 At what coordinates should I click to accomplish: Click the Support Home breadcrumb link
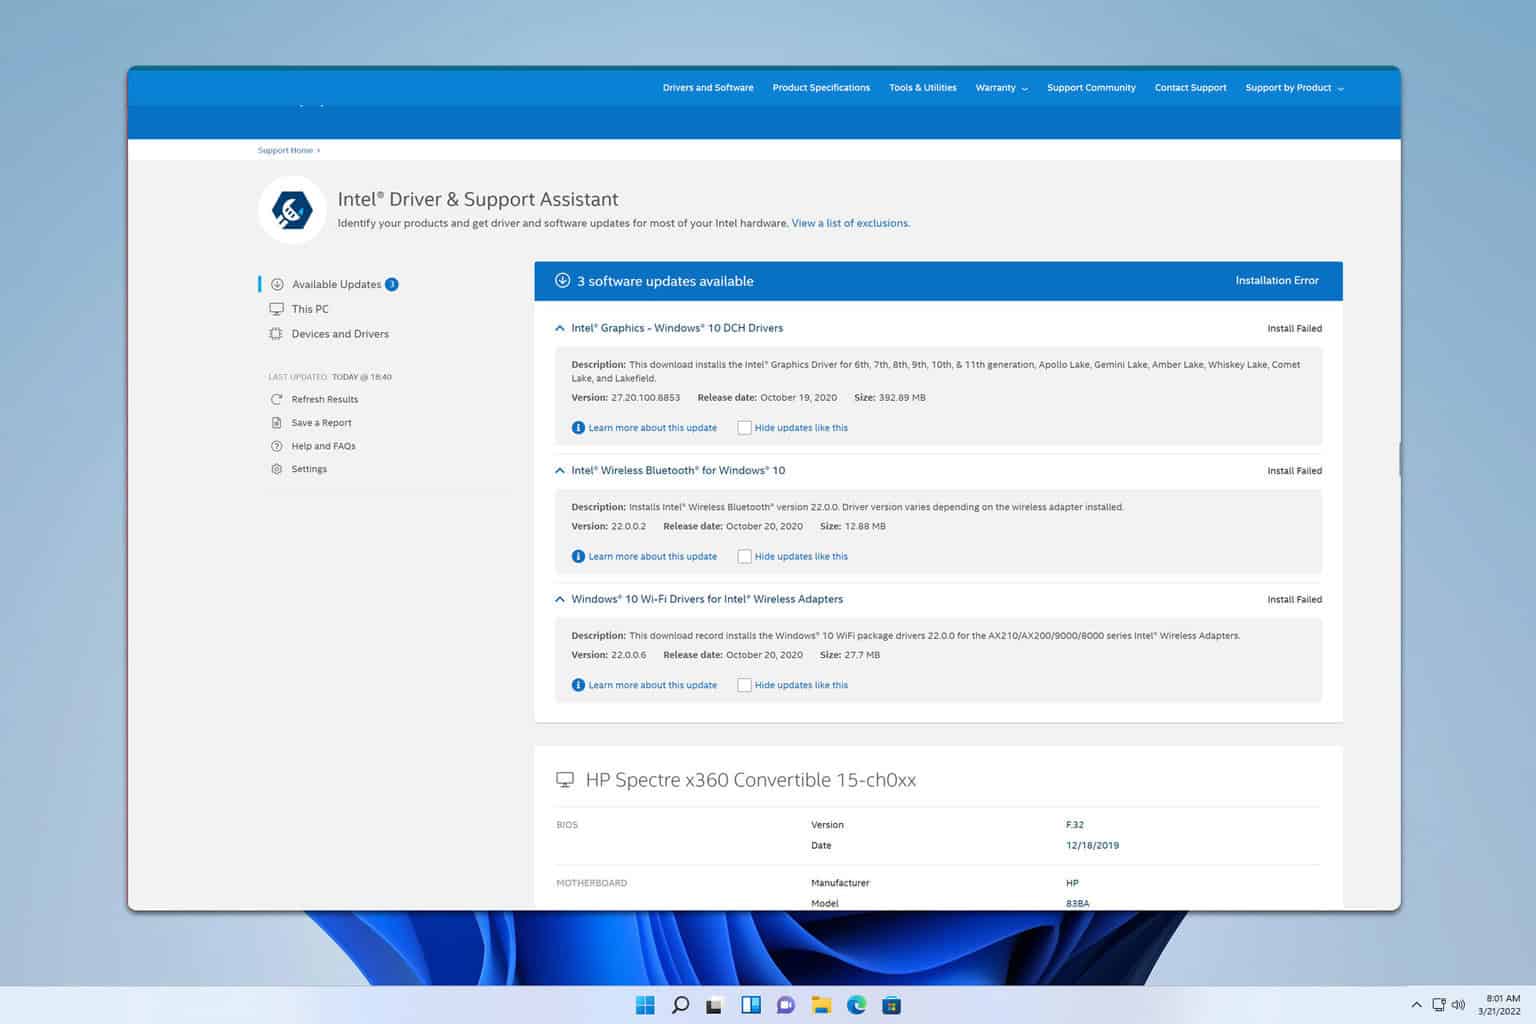[x=285, y=150]
